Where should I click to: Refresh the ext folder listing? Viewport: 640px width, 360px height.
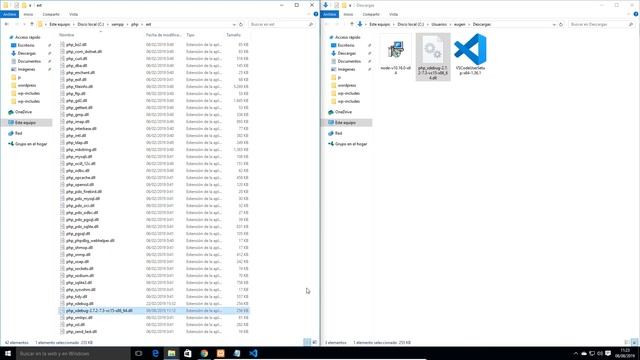pos(241,24)
